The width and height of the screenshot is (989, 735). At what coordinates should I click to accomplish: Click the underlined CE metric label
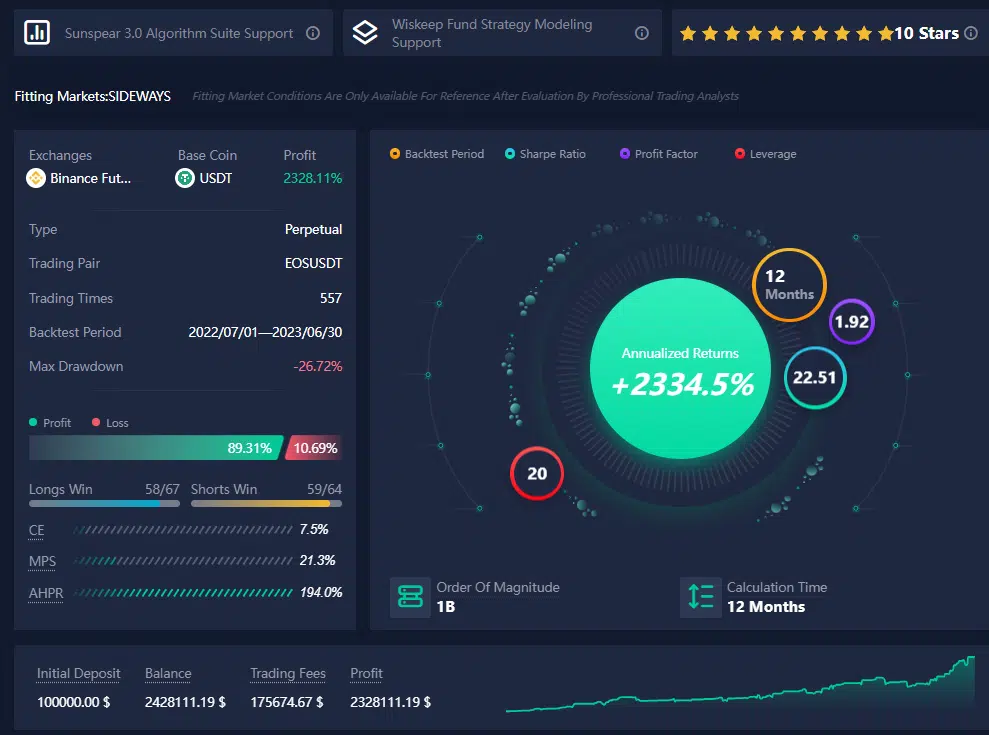[37, 529]
